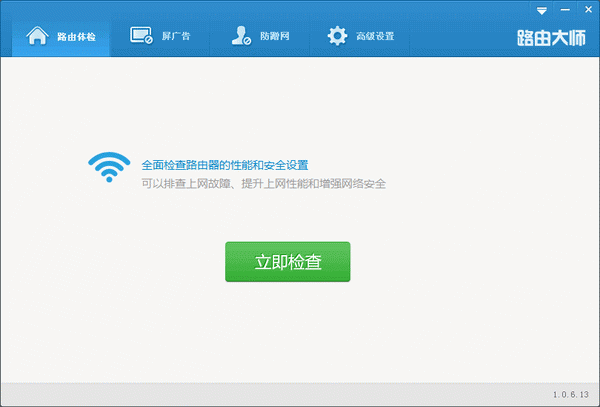Click the house icon for 路由体检
The width and height of the screenshot is (600, 407).
coord(37,36)
